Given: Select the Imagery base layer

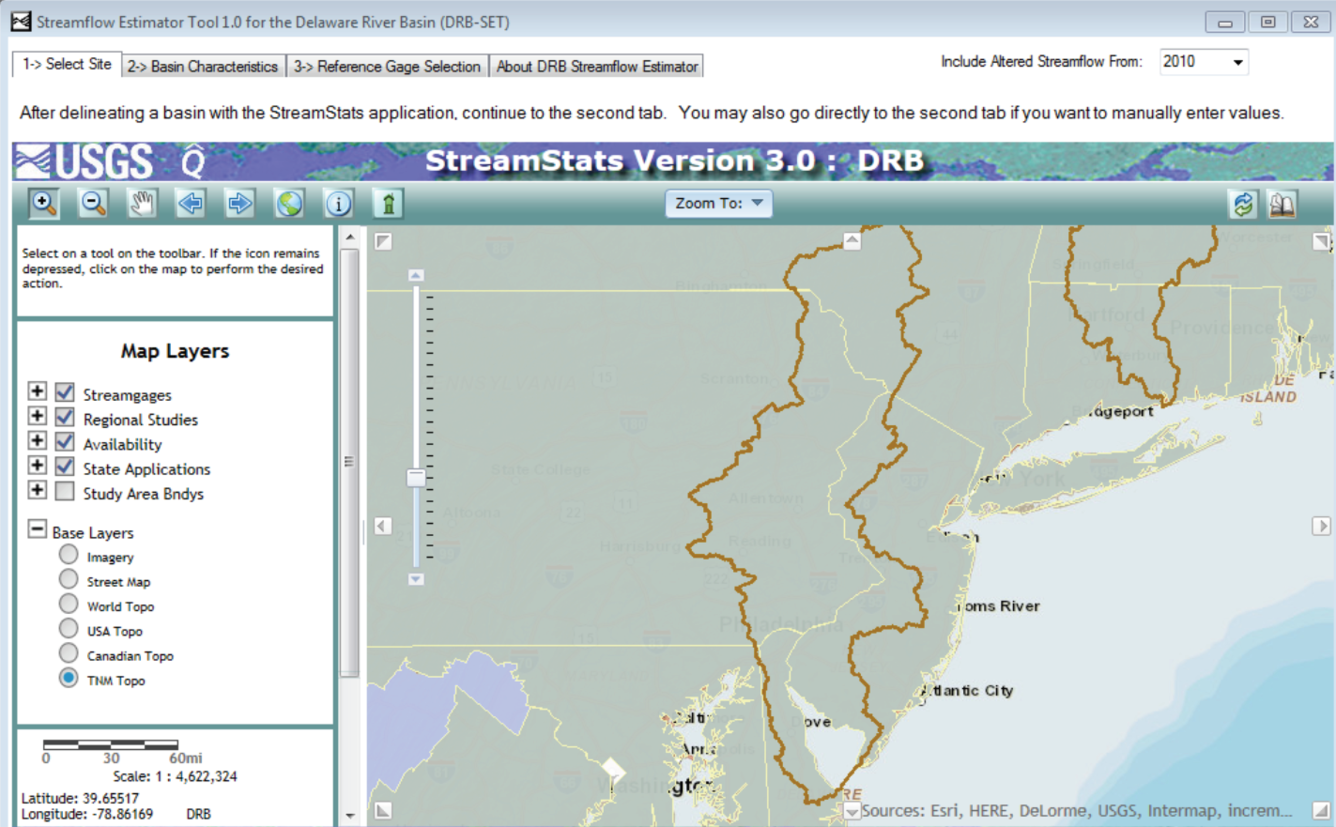Looking at the screenshot, I should [68, 554].
